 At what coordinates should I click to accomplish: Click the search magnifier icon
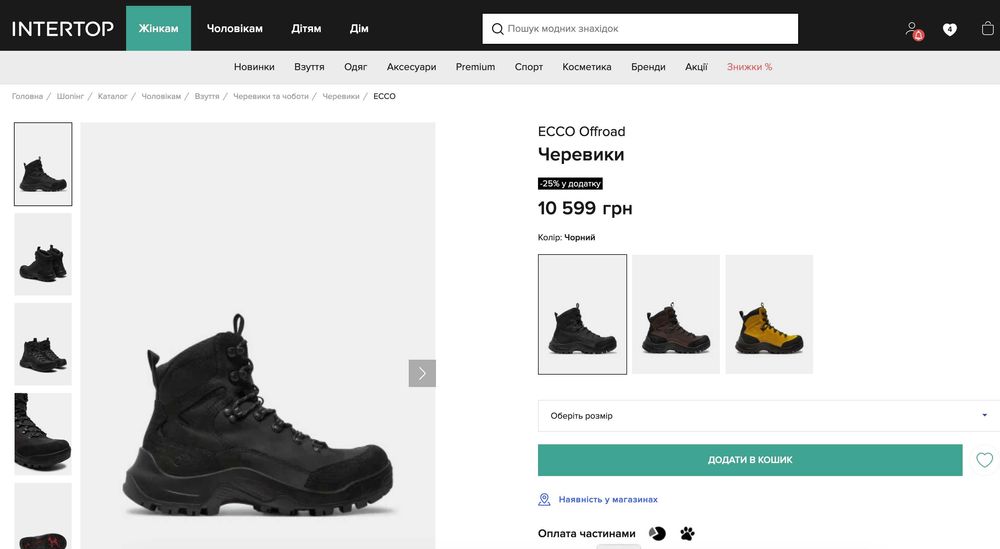(x=497, y=29)
